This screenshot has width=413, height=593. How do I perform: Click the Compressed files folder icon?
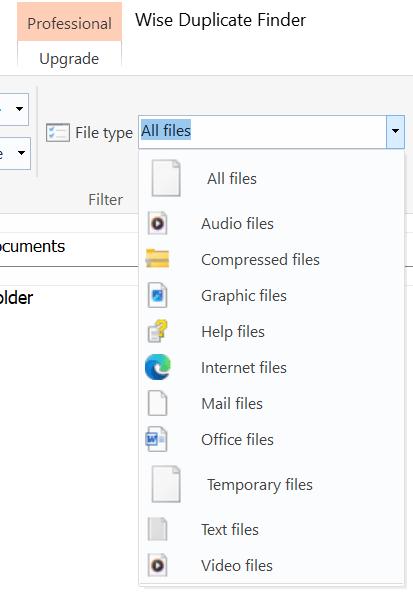(x=157, y=259)
